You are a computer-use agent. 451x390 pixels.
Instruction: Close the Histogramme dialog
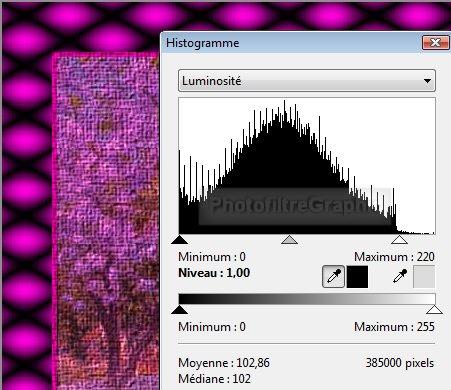click(x=435, y=43)
